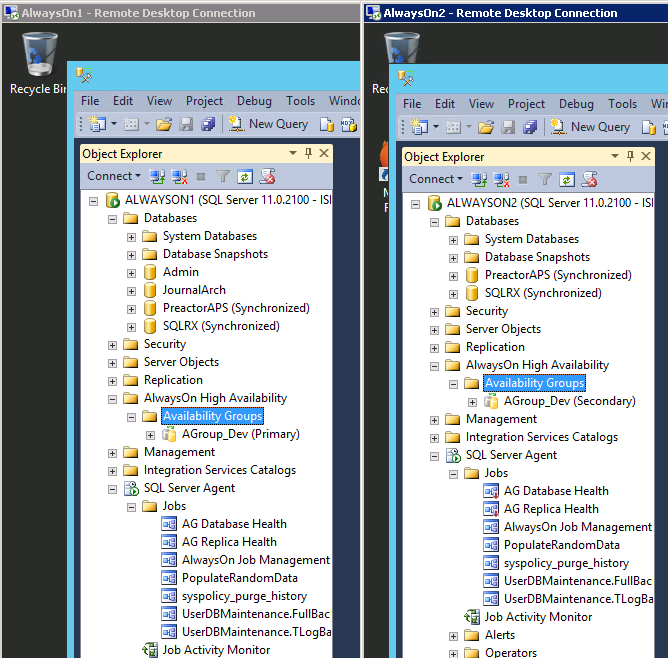Select SQLRX (Synchronized) database on ALWAYSON2
Screen dimensions: 668x658
(543, 293)
